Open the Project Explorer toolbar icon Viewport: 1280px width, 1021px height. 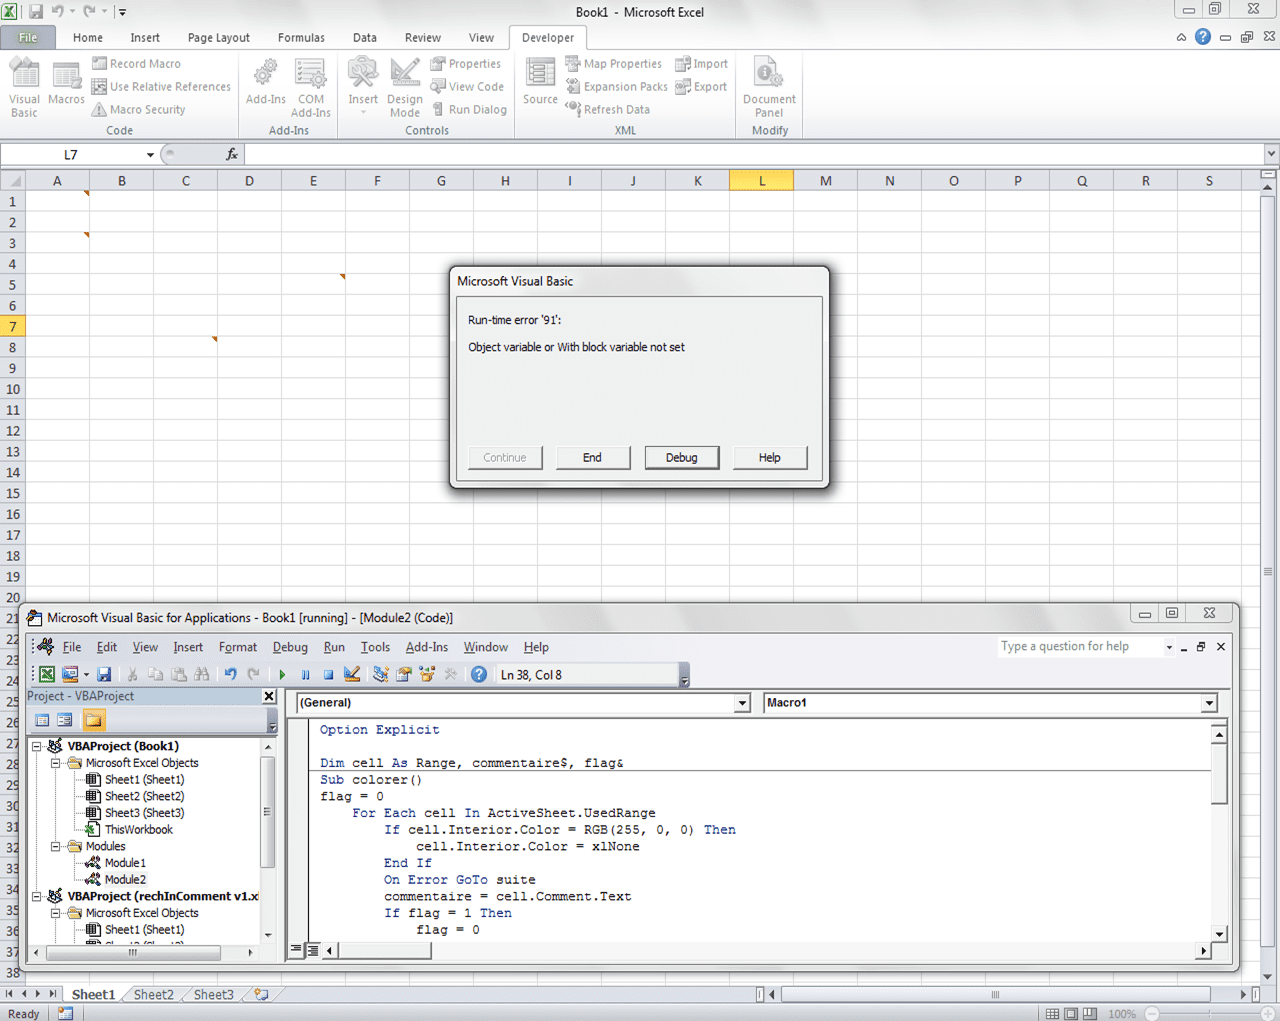click(380, 675)
